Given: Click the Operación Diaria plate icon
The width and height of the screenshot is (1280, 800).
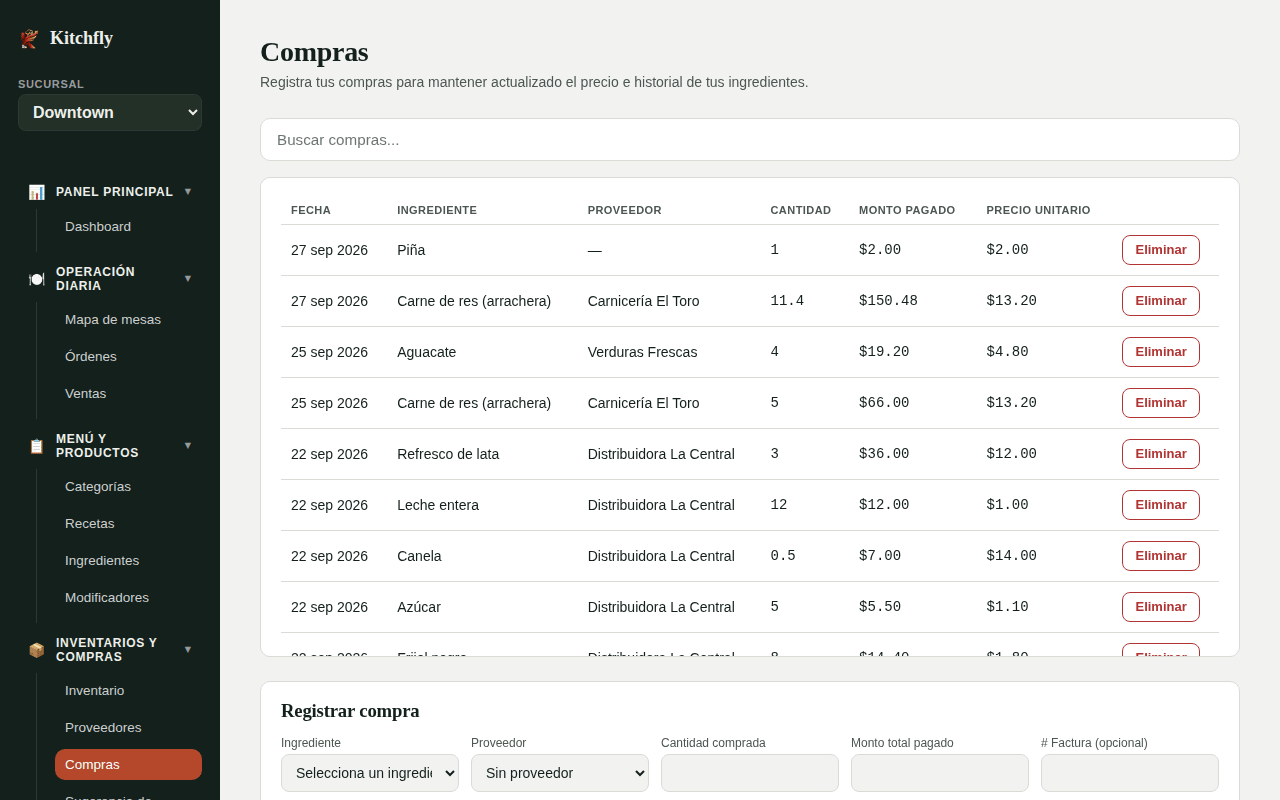Looking at the screenshot, I should pyautogui.click(x=36, y=279).
